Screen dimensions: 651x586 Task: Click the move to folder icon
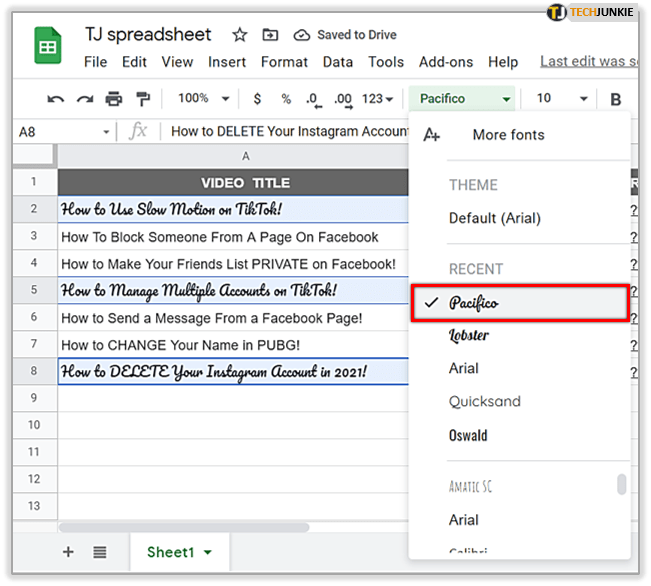(270, 35)
